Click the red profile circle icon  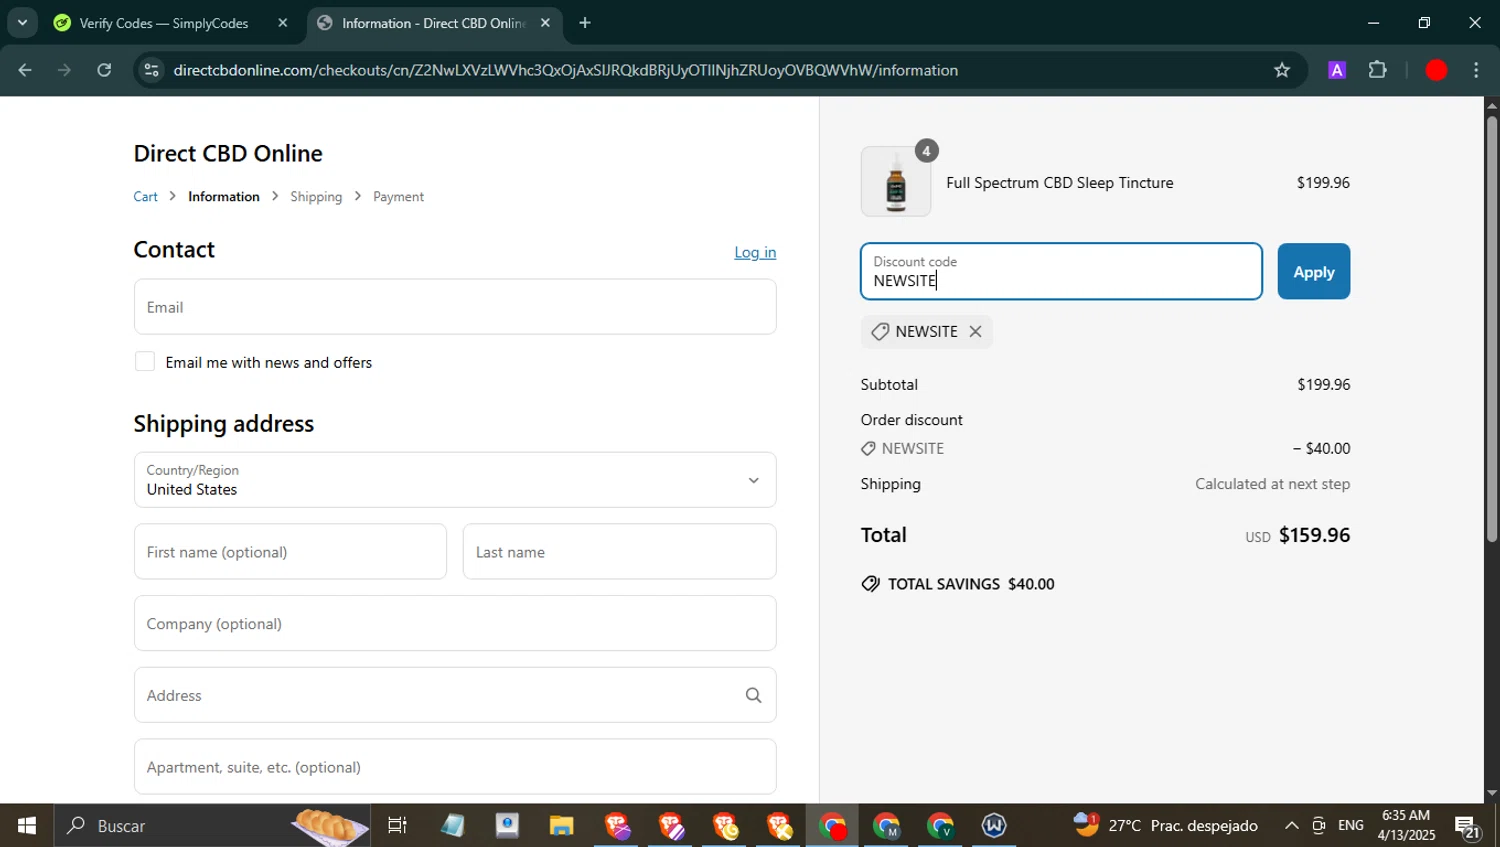1436,70
